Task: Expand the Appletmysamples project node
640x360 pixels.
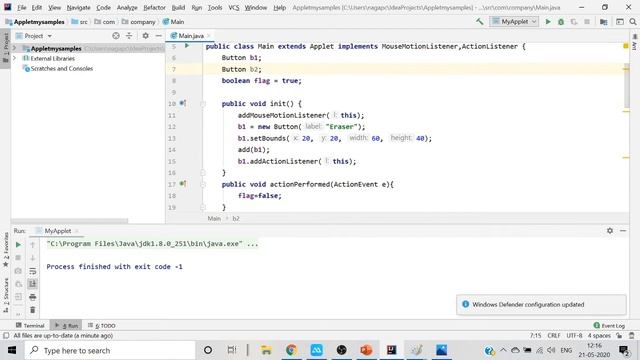Action: coord(15,48)
